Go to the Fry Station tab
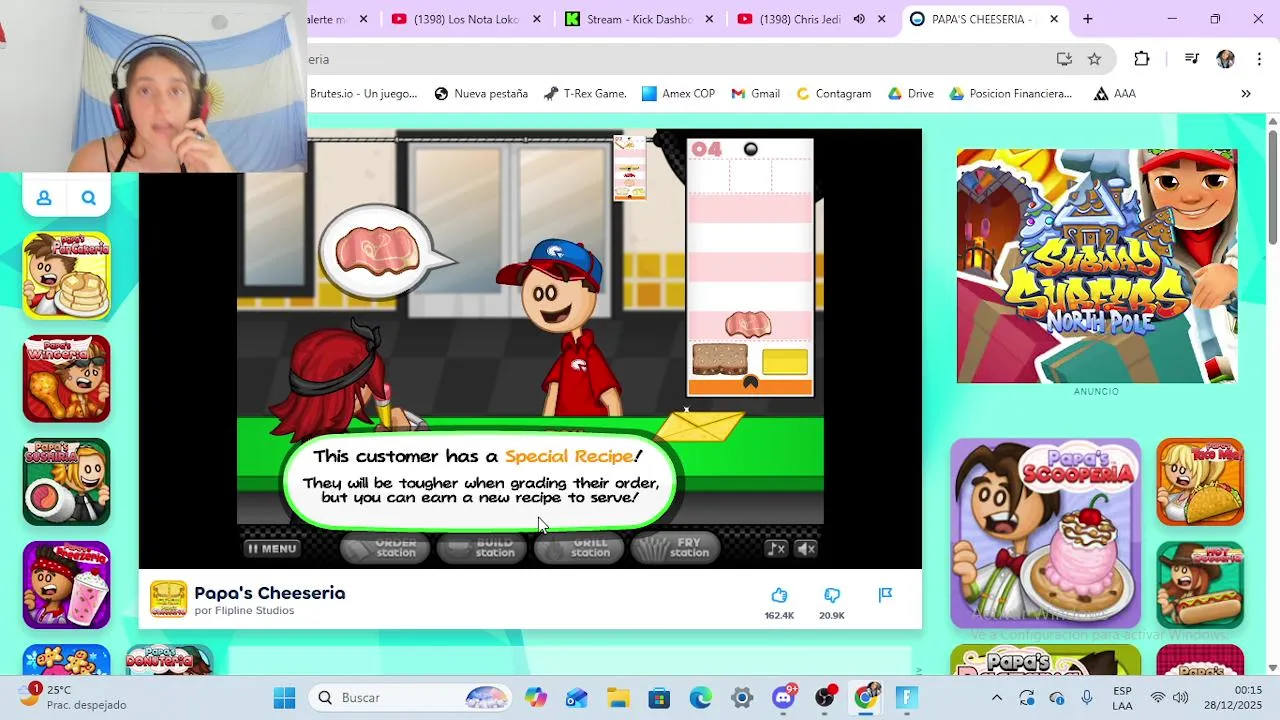Screen dimensions: 1280x720 point(676,548)
